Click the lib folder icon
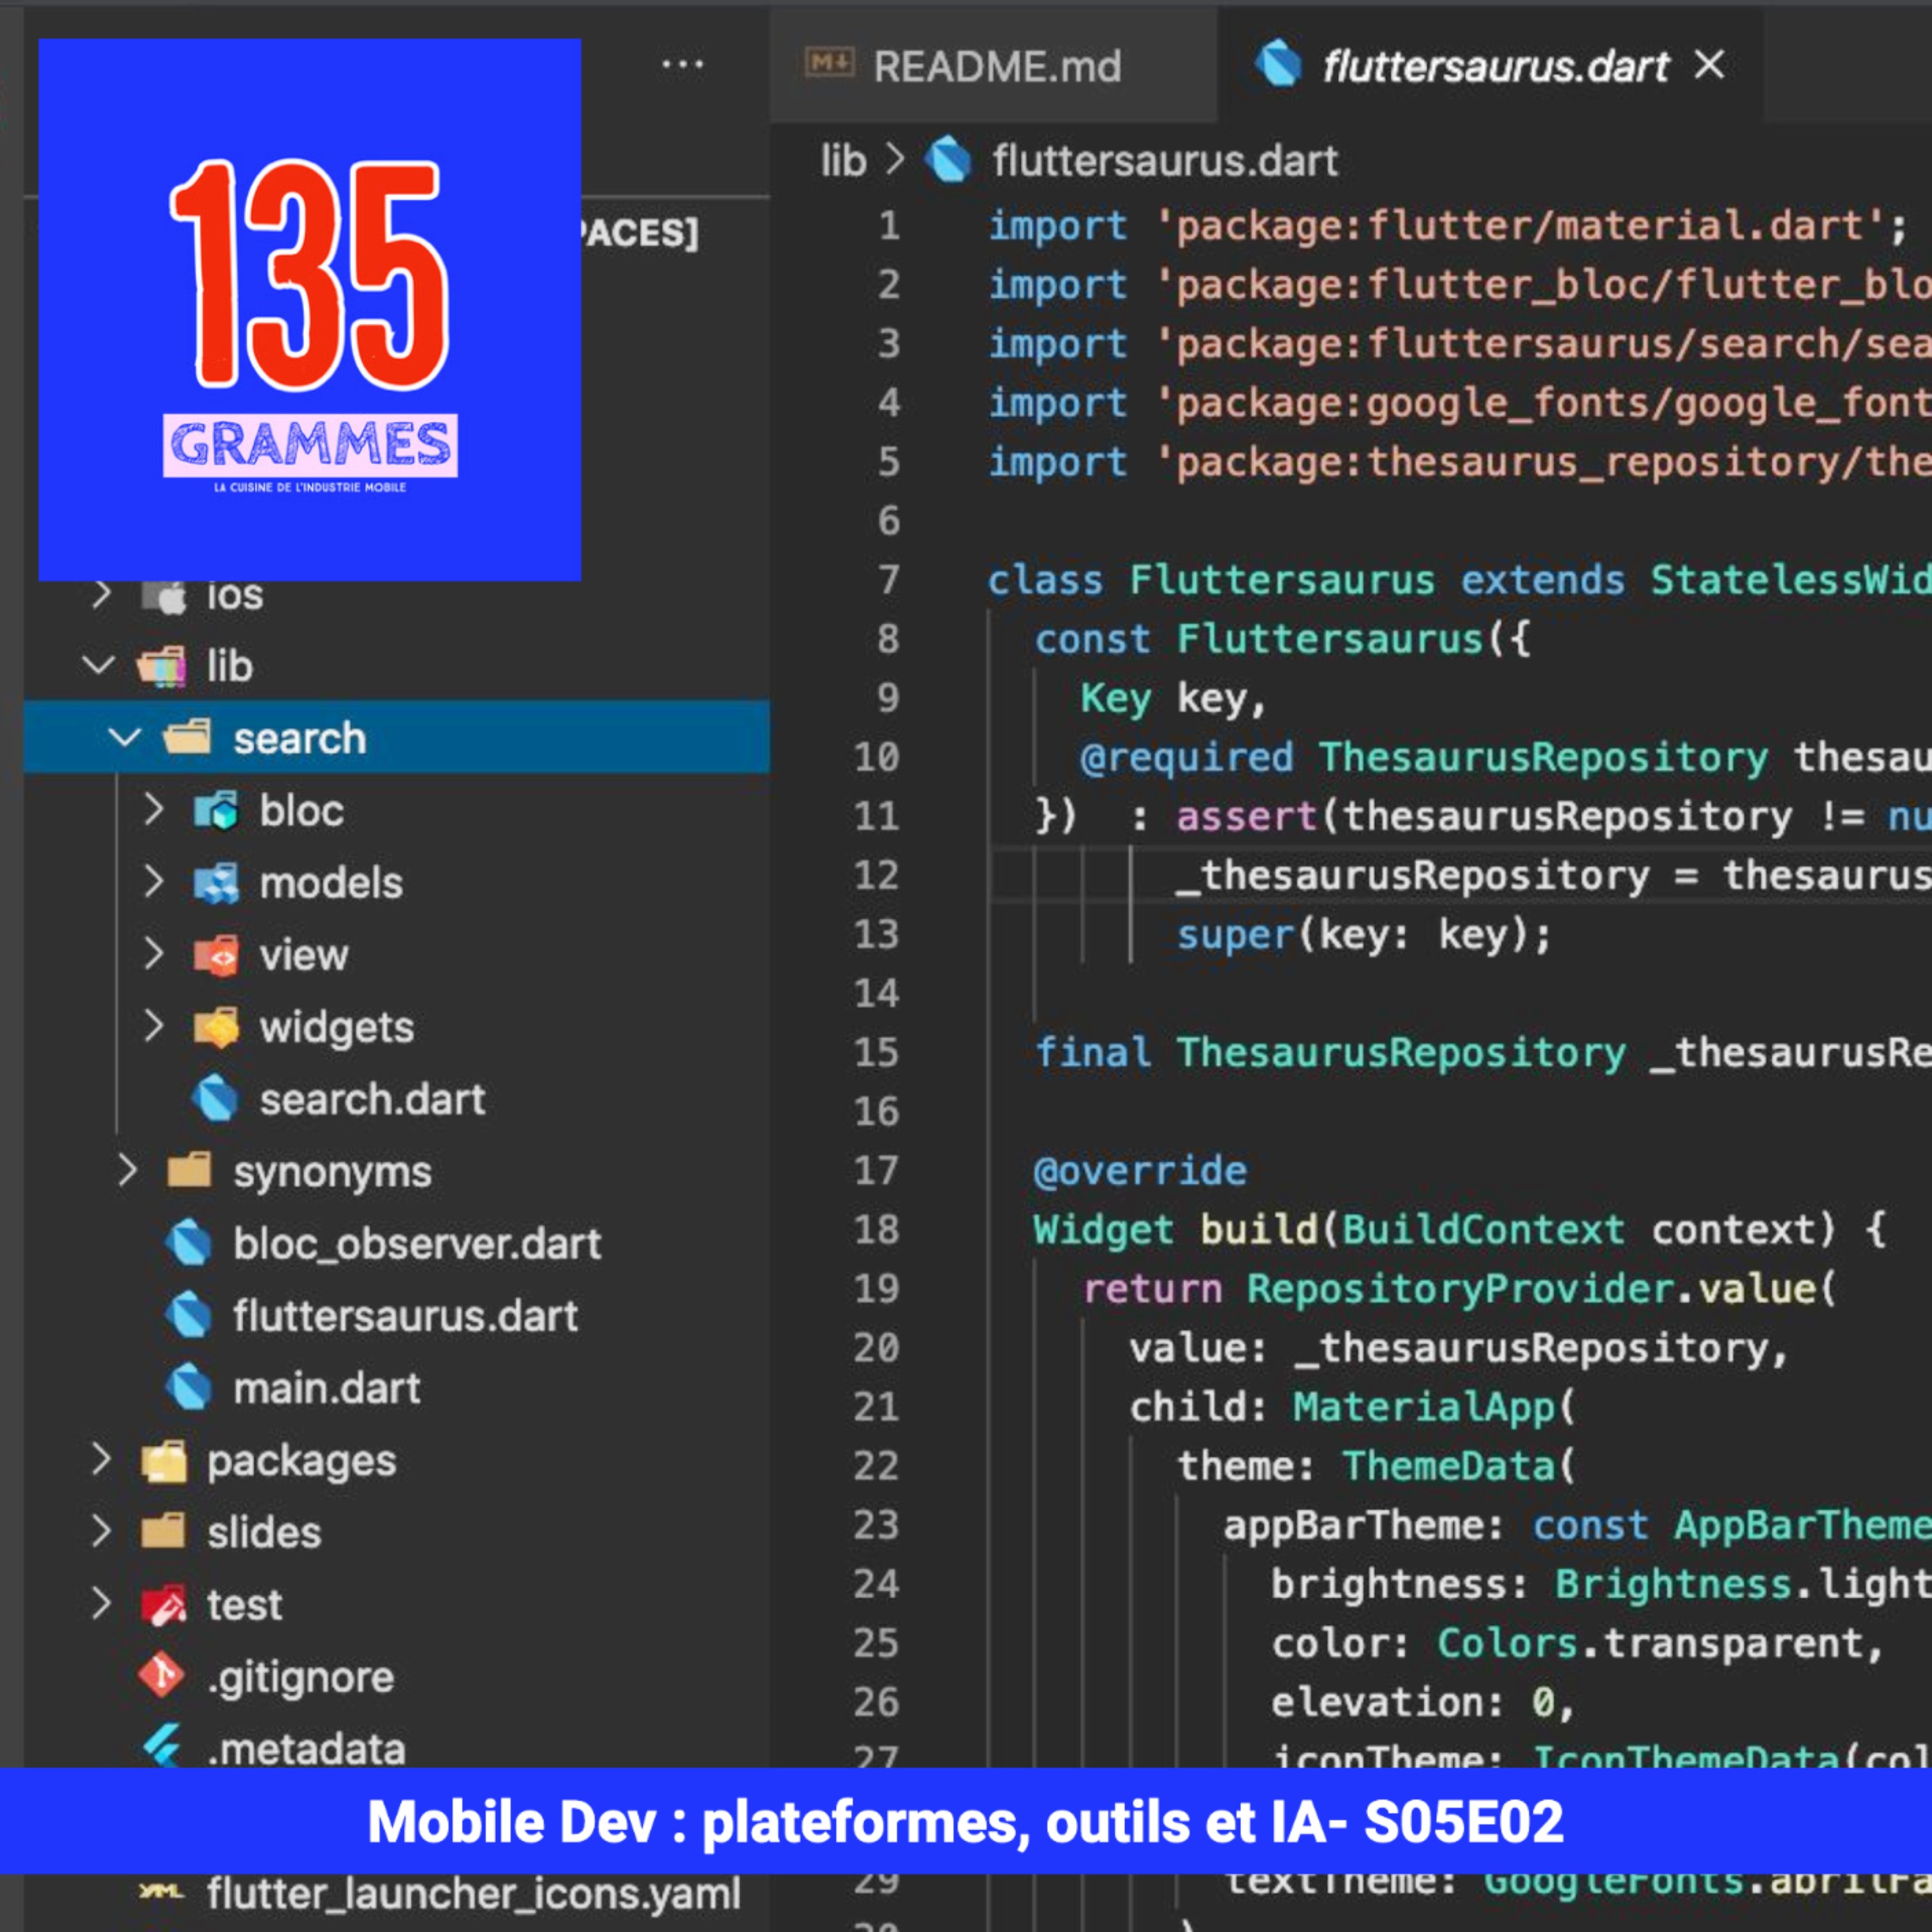 (162, 666)
